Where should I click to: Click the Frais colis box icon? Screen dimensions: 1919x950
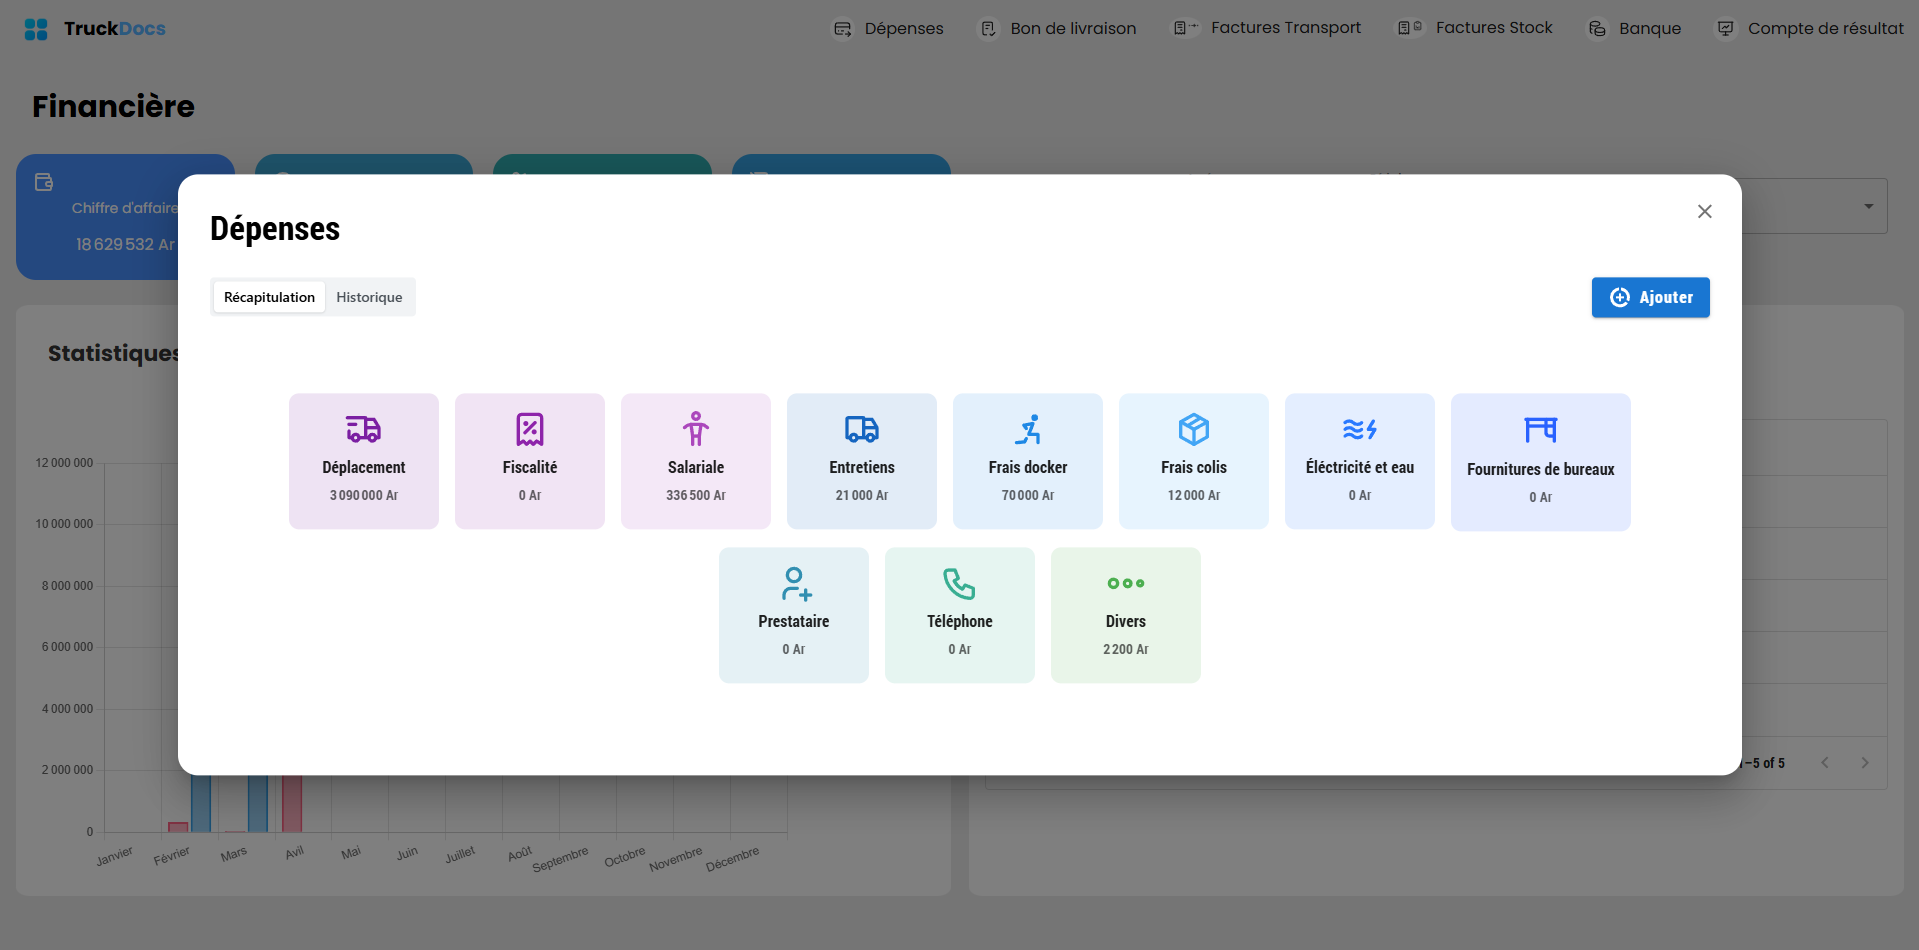coord(1194,429)
